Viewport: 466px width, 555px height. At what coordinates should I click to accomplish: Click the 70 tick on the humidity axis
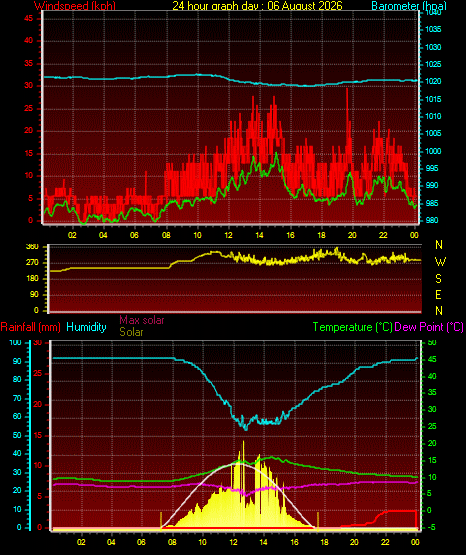(17, 399)
